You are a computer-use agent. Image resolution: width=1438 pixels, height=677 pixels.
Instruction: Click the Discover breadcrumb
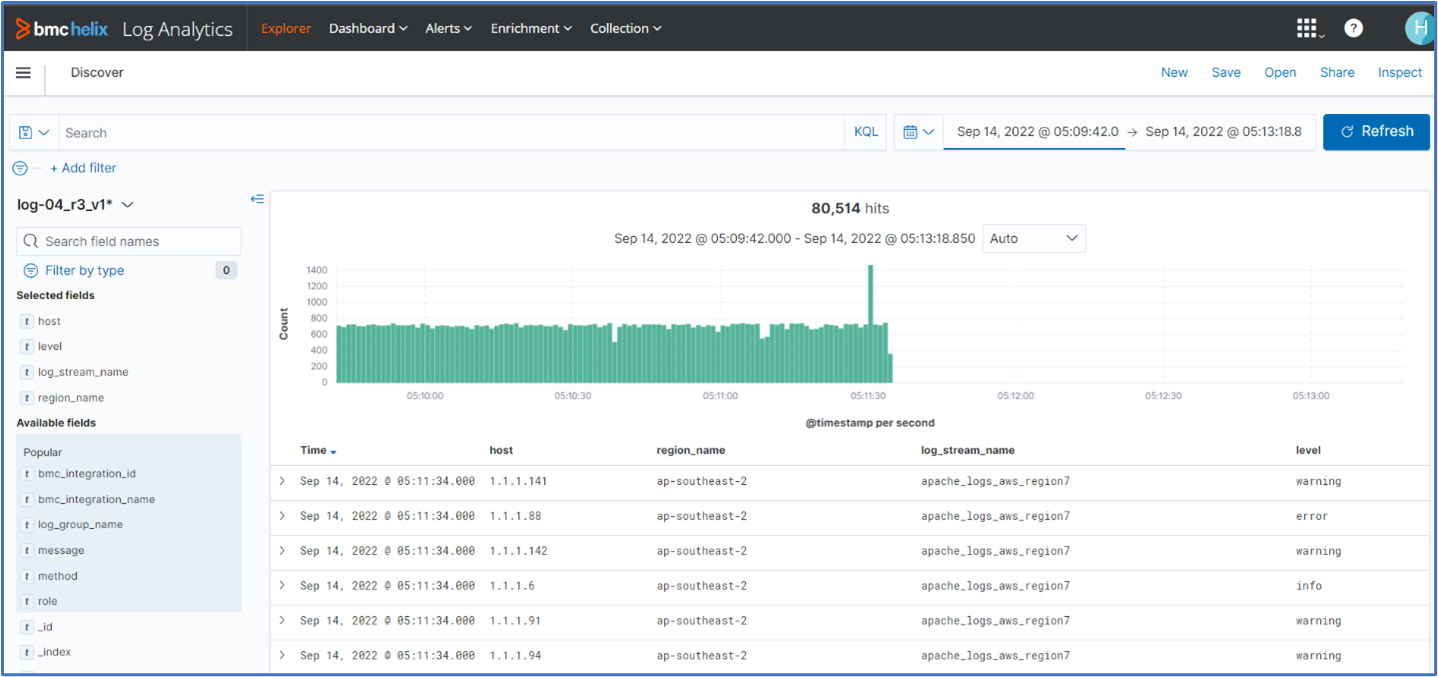(97, 72)
